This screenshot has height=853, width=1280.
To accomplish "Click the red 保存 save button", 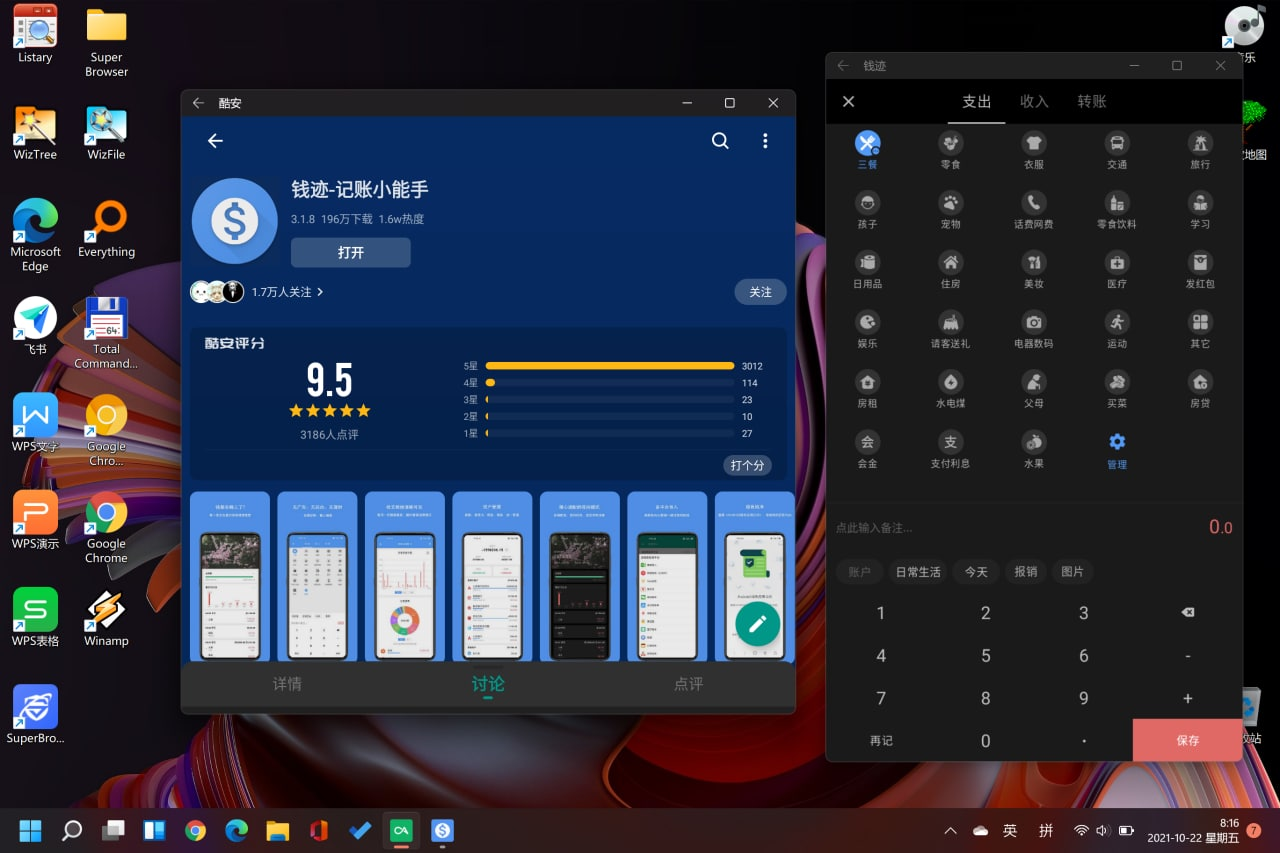I will 1187,740.
